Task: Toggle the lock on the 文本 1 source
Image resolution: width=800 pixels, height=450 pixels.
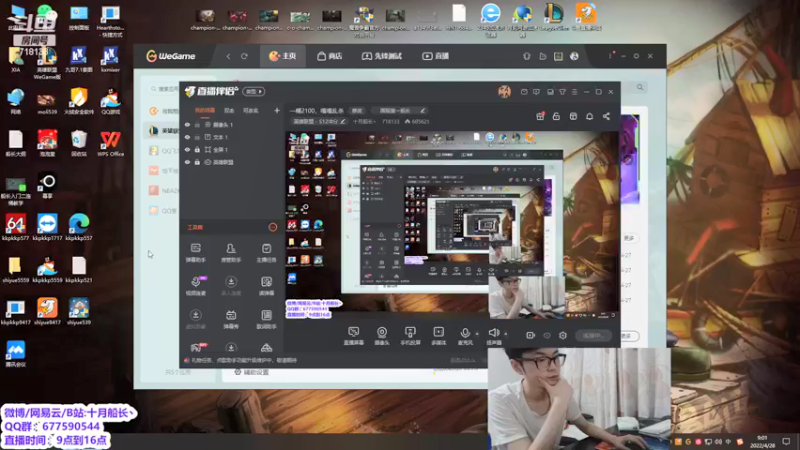Action: tap(197, 137)
